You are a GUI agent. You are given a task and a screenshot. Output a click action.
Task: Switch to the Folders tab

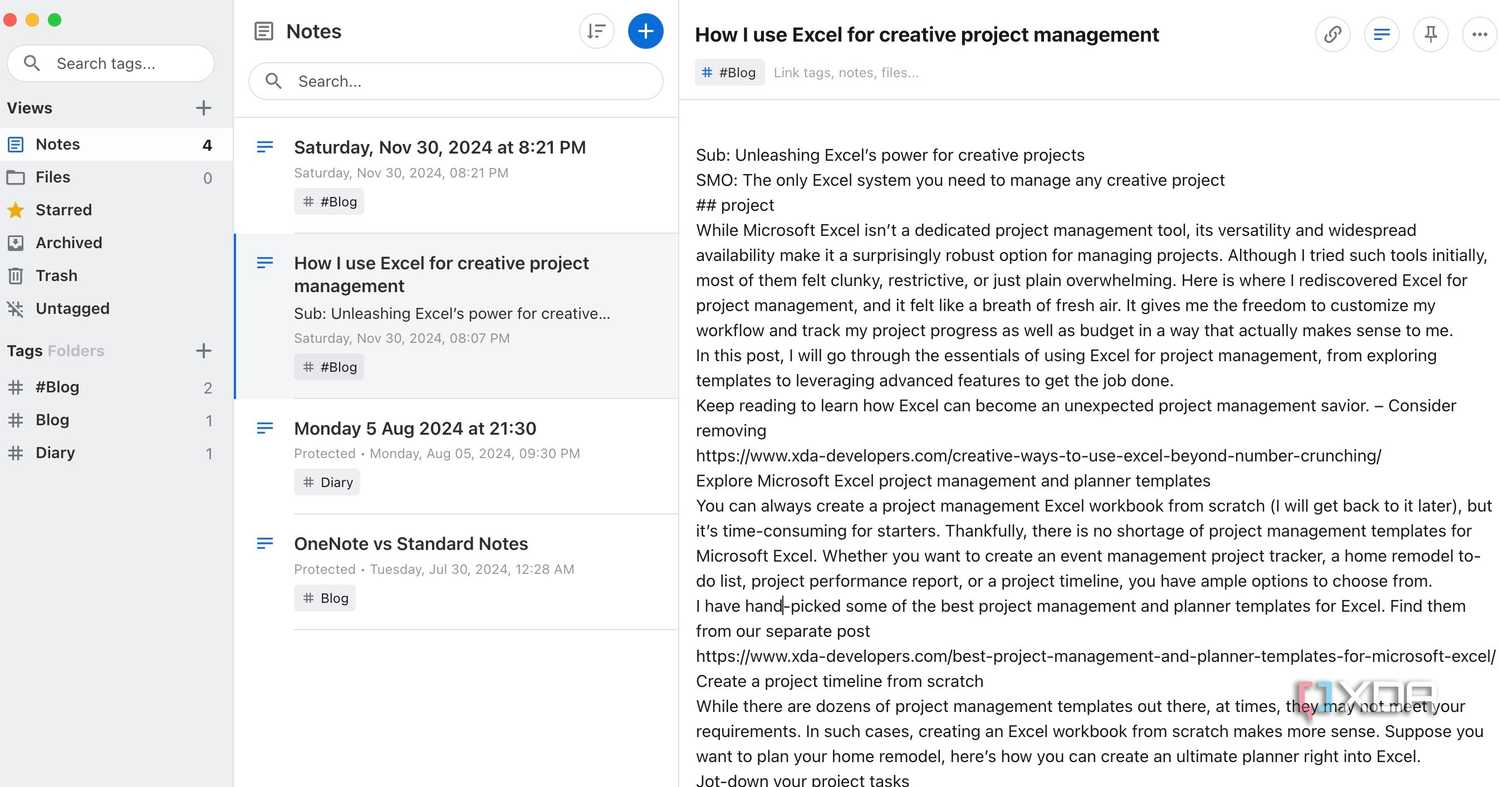(76, 351)
